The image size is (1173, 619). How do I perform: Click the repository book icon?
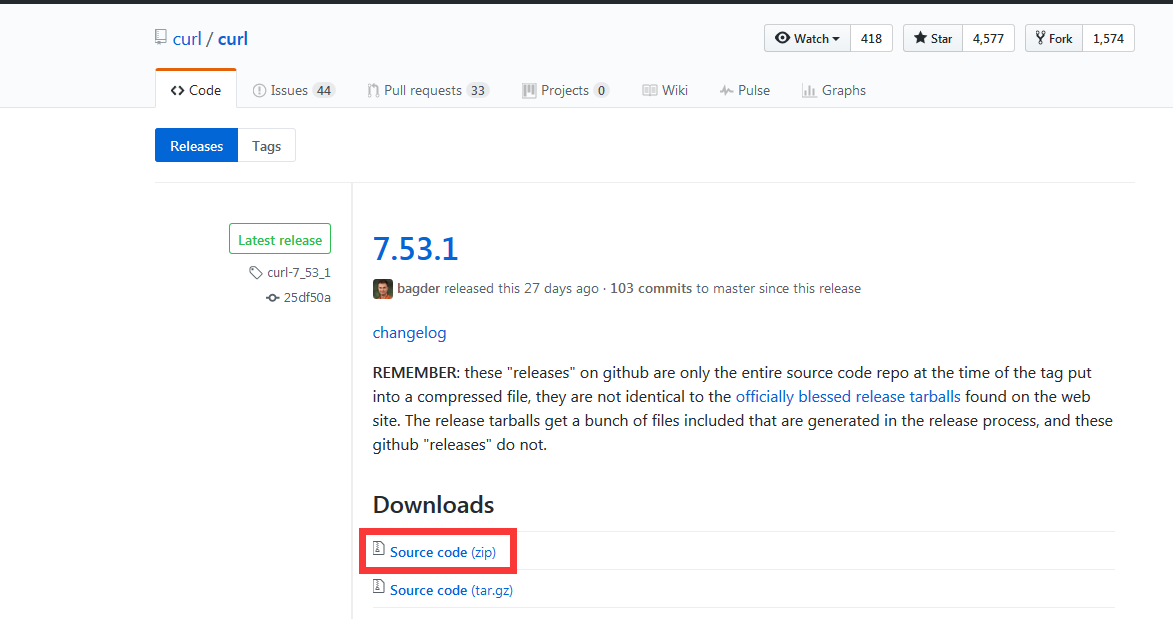coord(161,37)
